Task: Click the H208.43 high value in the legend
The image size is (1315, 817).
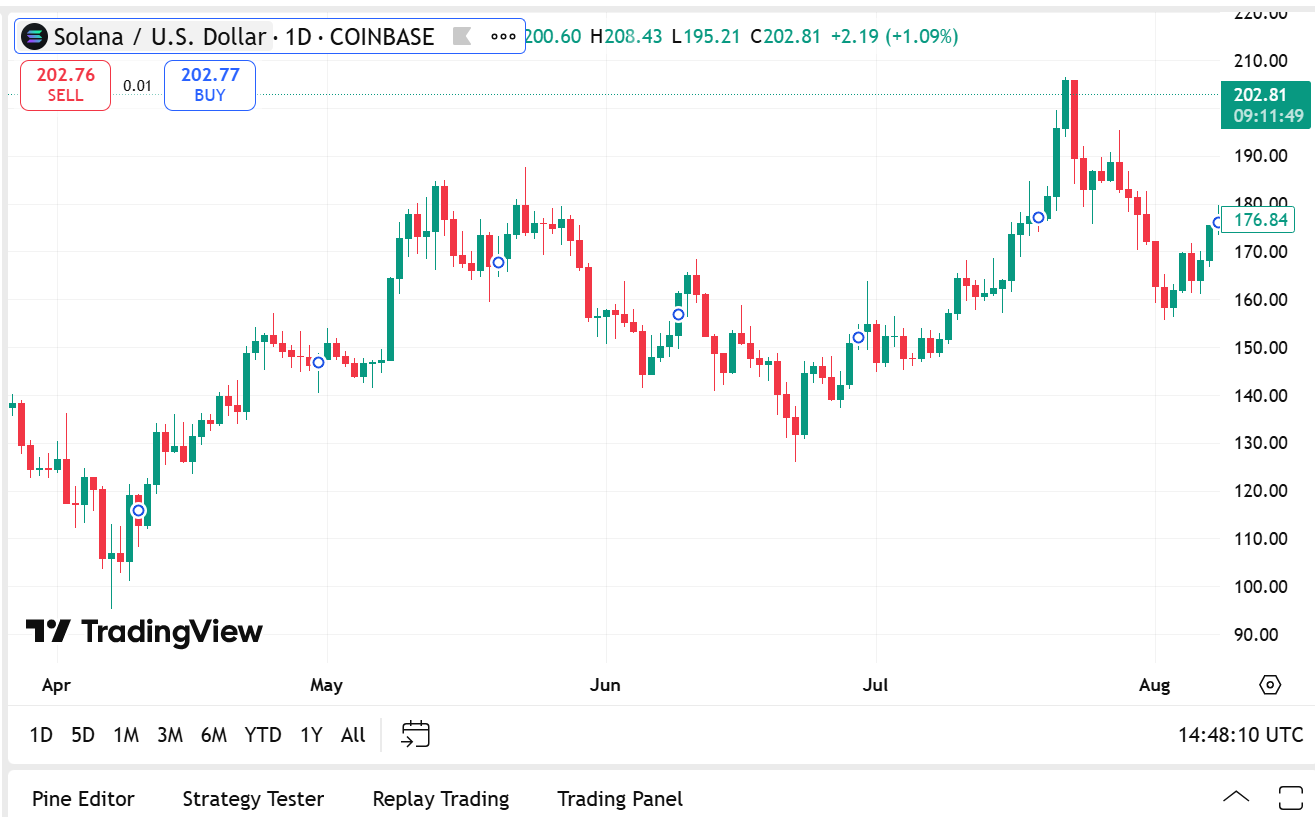Action: (x=626, y=37)
